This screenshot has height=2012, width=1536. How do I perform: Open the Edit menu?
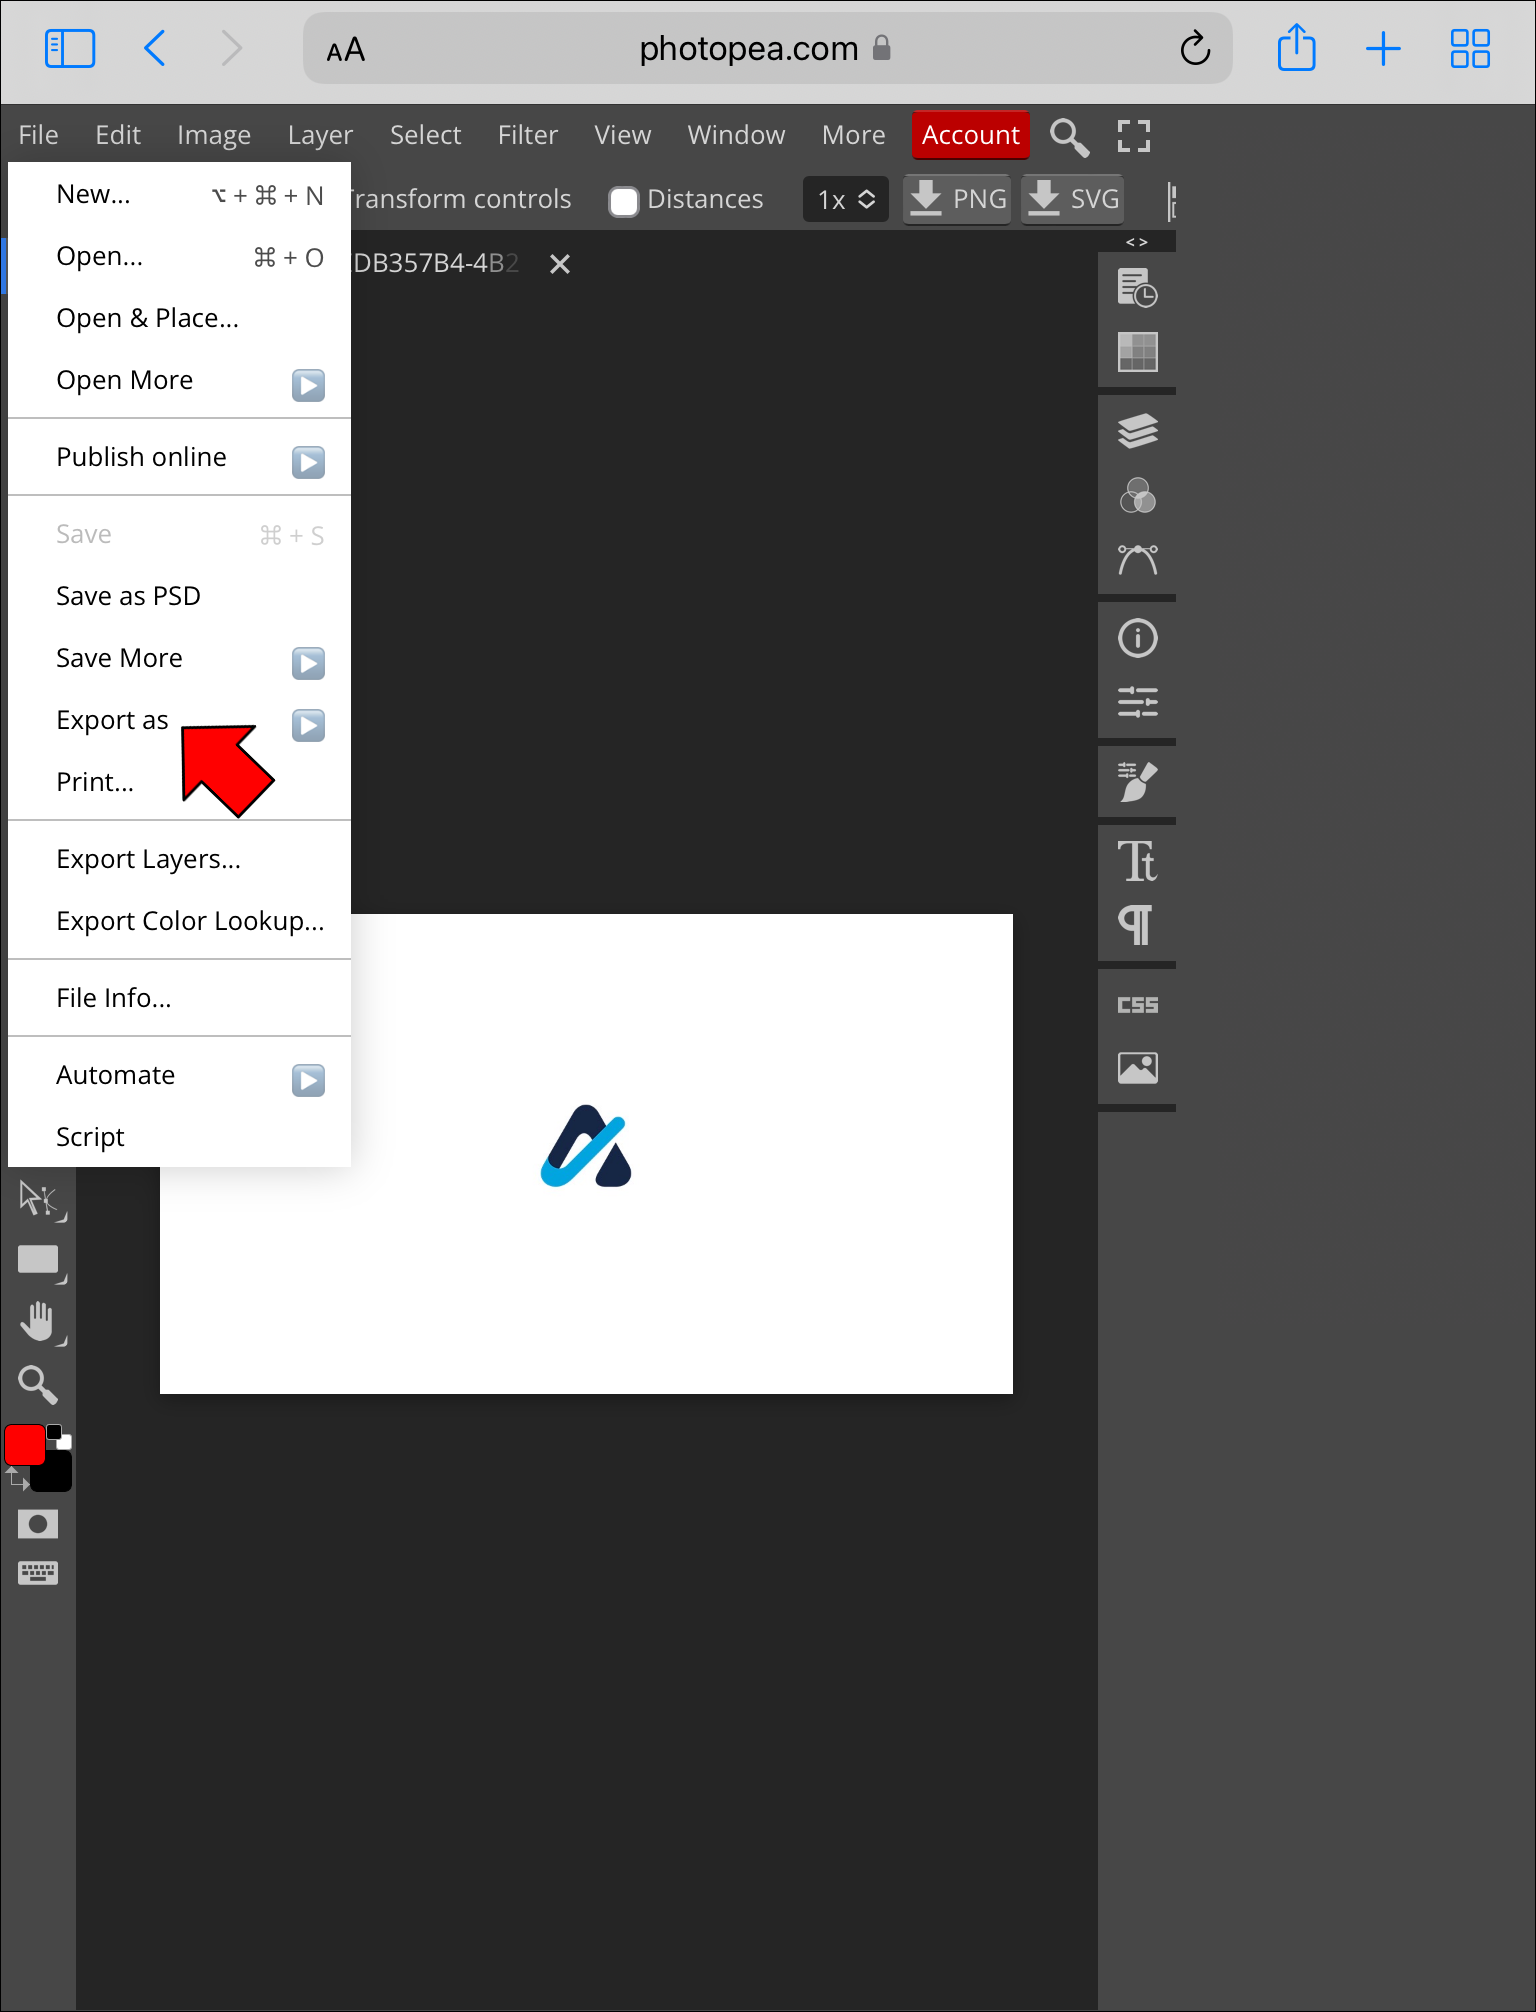(118, 135)
